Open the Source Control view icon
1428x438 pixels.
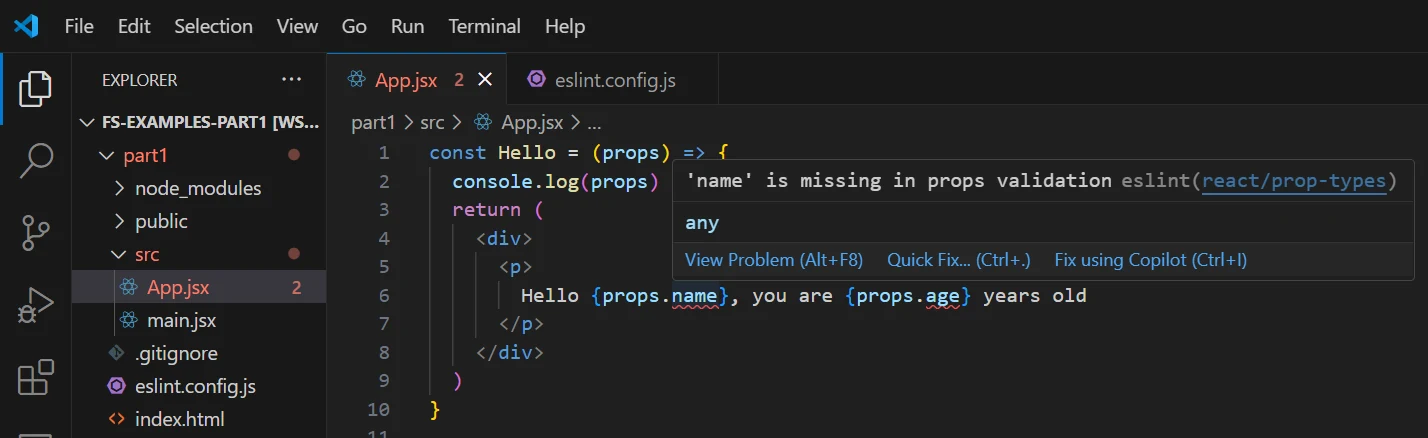coord(36,233)
